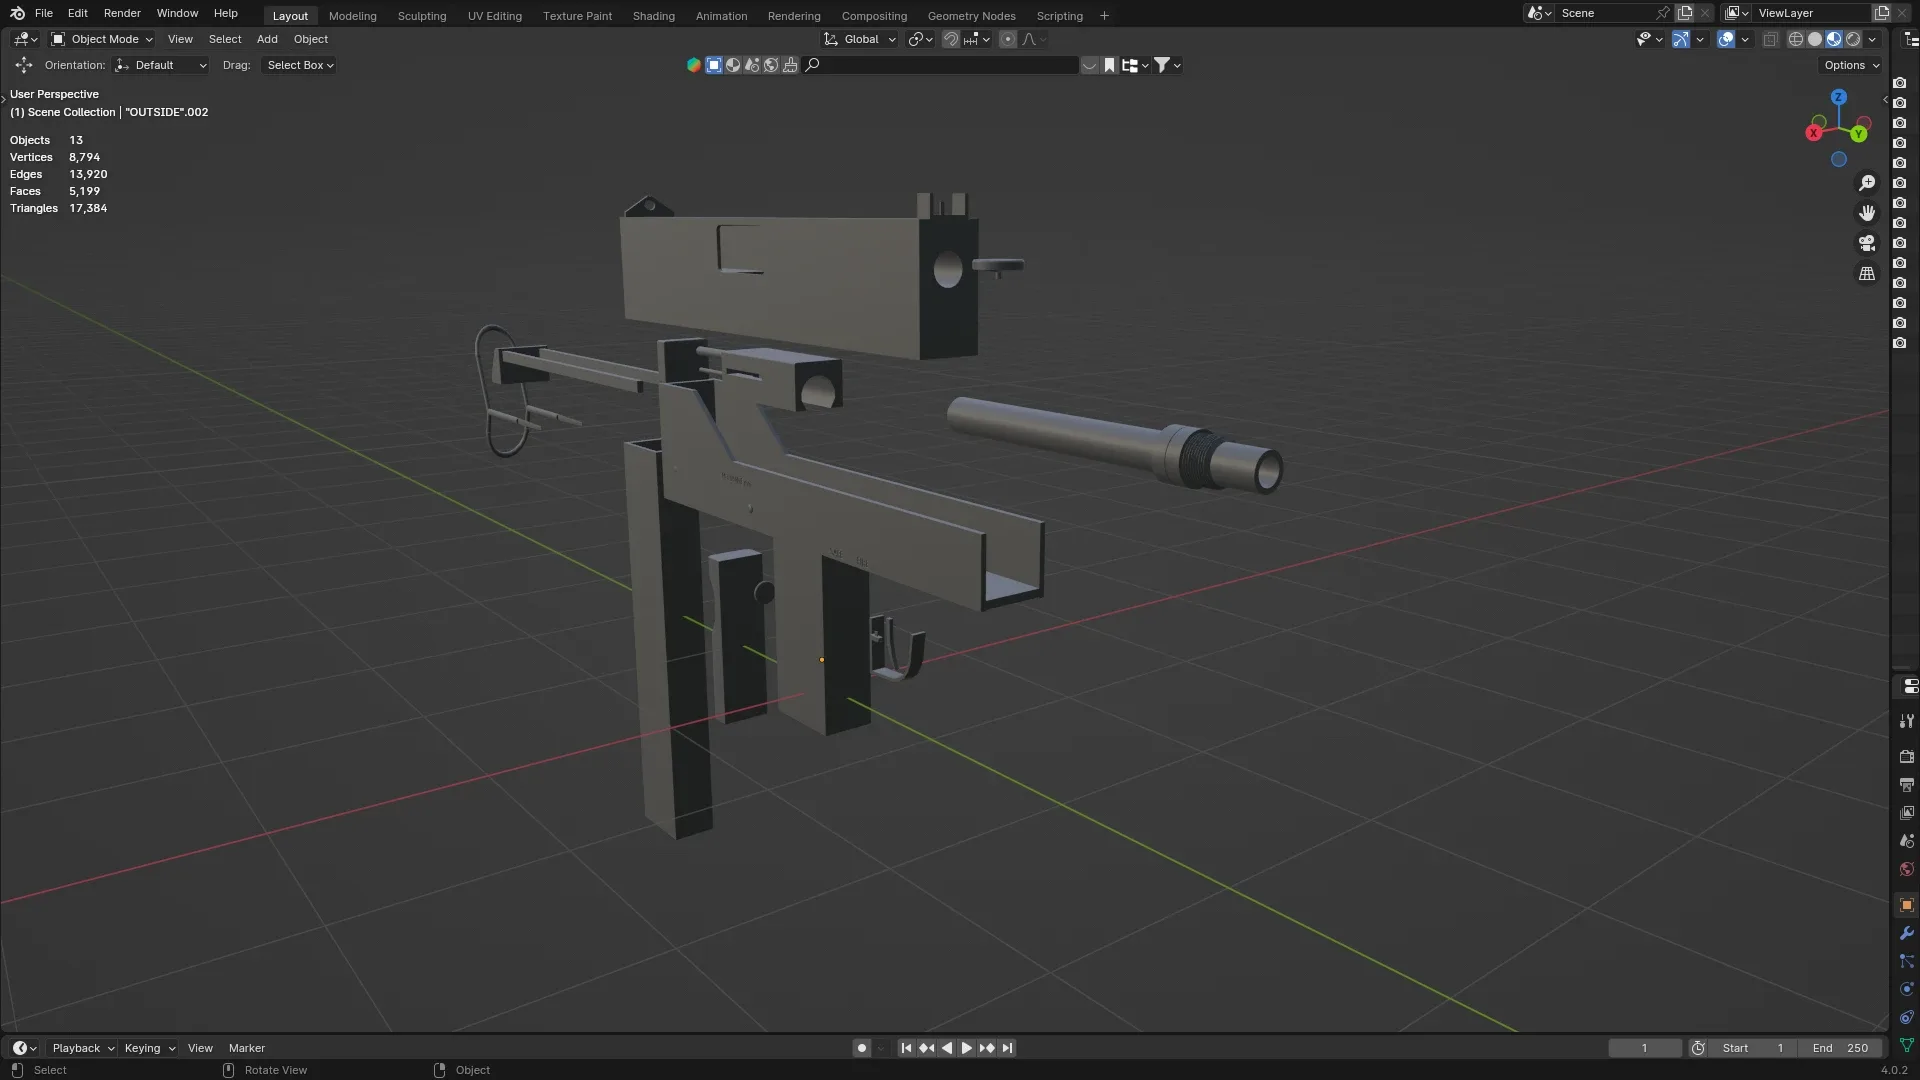Open the Global transform orientation dropdown

[860, 39]
